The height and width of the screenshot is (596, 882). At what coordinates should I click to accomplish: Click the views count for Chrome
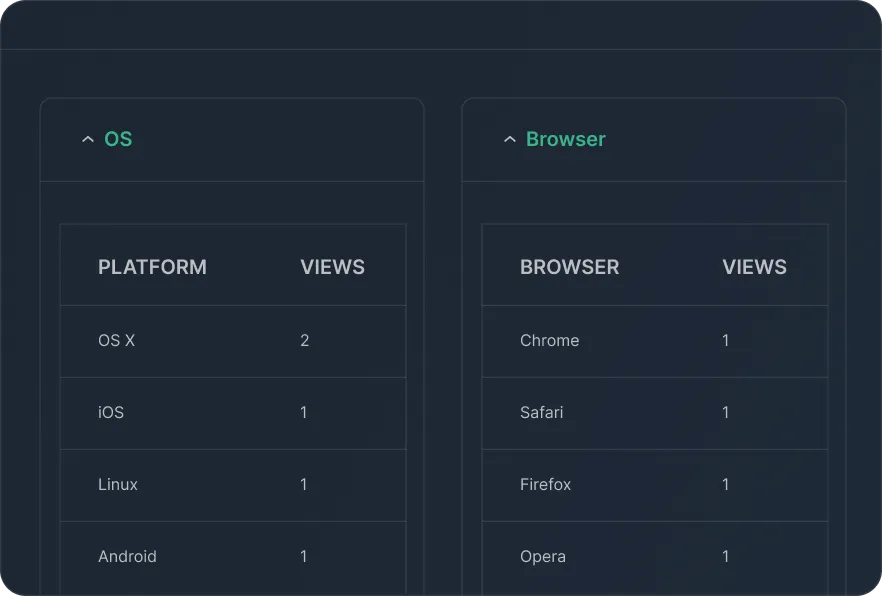[x=726, y=340]
